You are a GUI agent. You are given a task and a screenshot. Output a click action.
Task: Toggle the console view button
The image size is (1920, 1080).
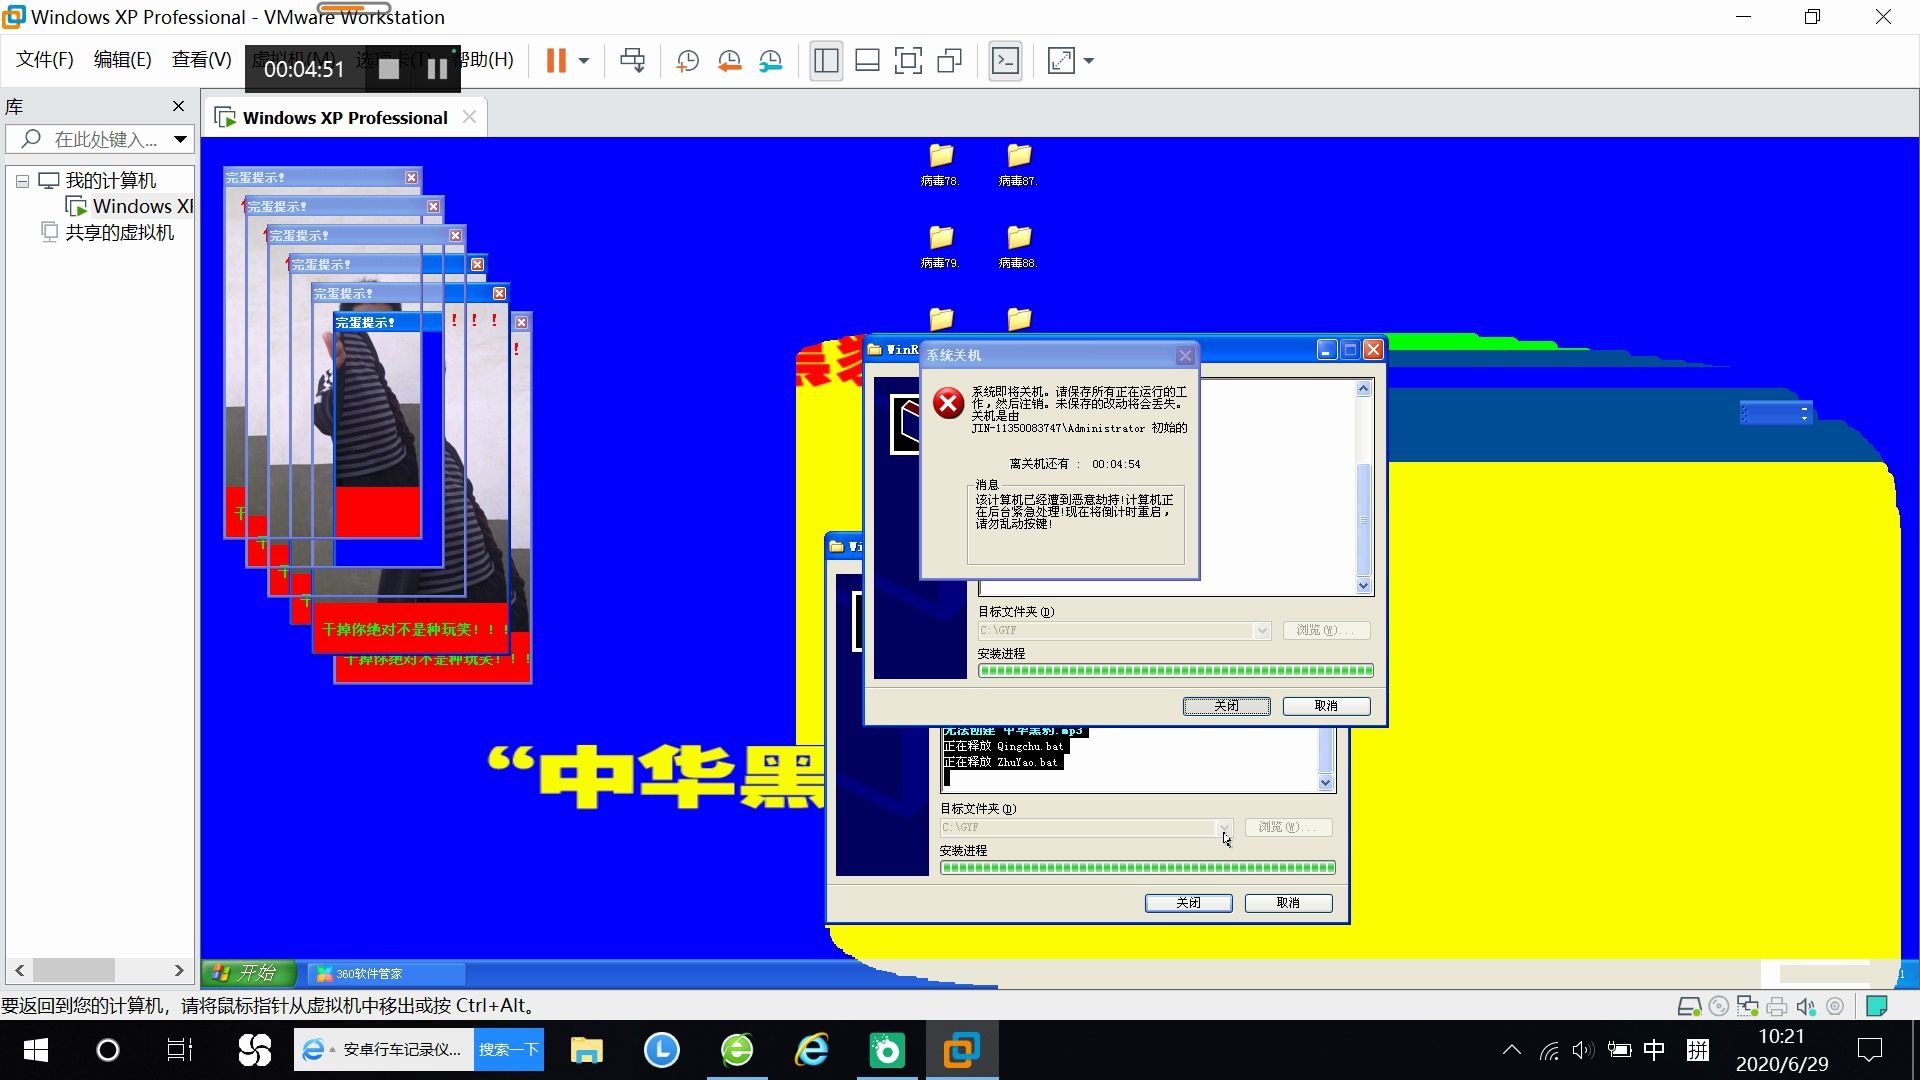pos(1005,61)
